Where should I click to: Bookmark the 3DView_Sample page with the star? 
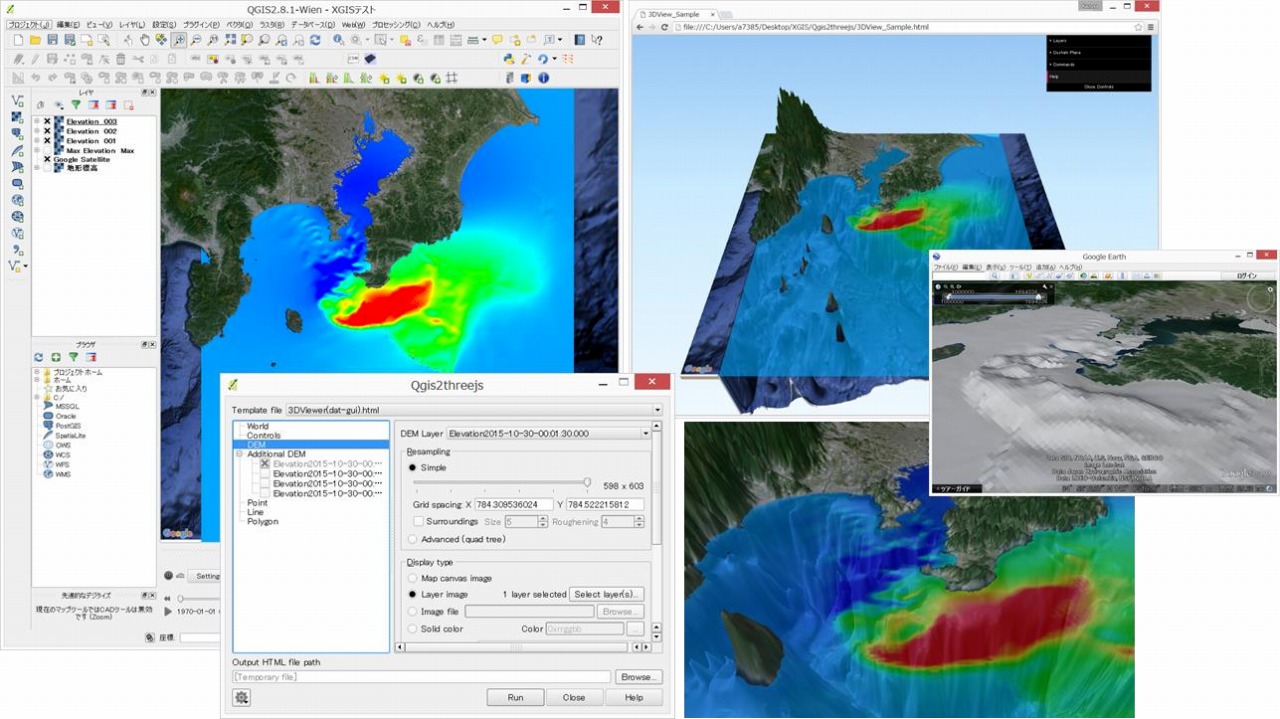pyautogui.click(x=1139, y=27)
